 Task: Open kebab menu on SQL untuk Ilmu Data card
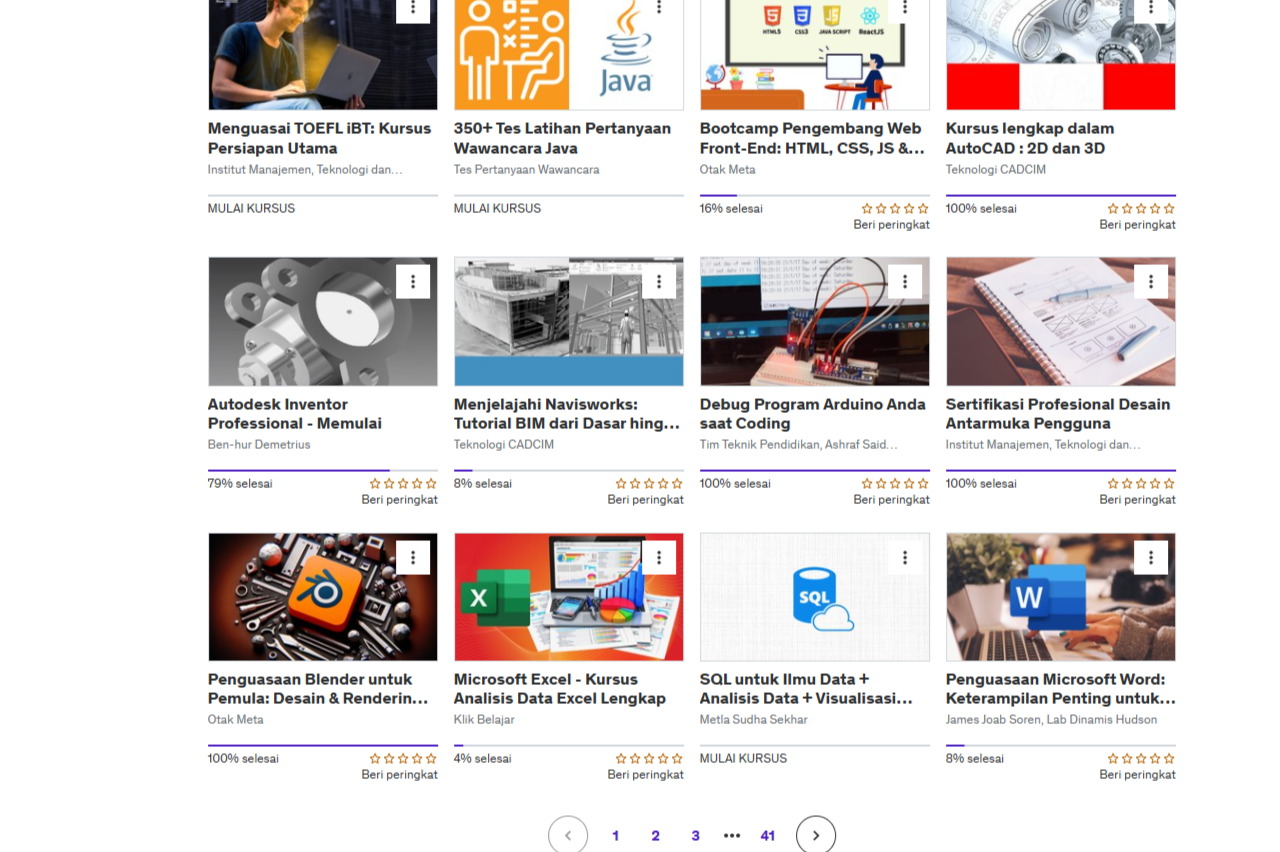click(x=904, y=557)
